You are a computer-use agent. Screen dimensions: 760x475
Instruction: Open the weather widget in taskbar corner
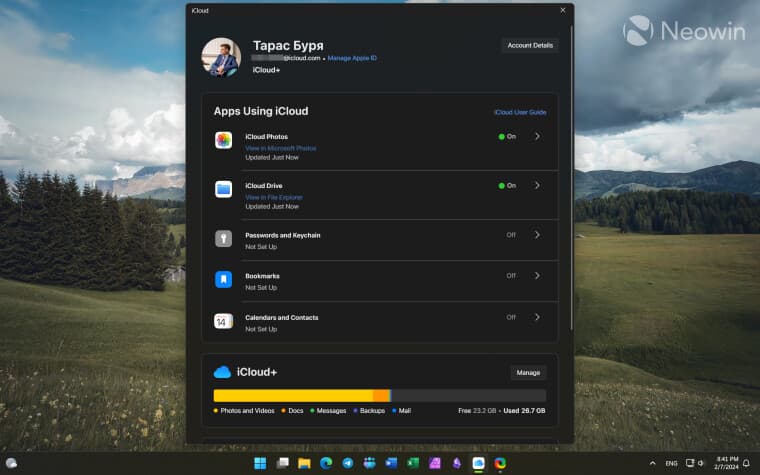pyautogui.click(x=11, y=463)
